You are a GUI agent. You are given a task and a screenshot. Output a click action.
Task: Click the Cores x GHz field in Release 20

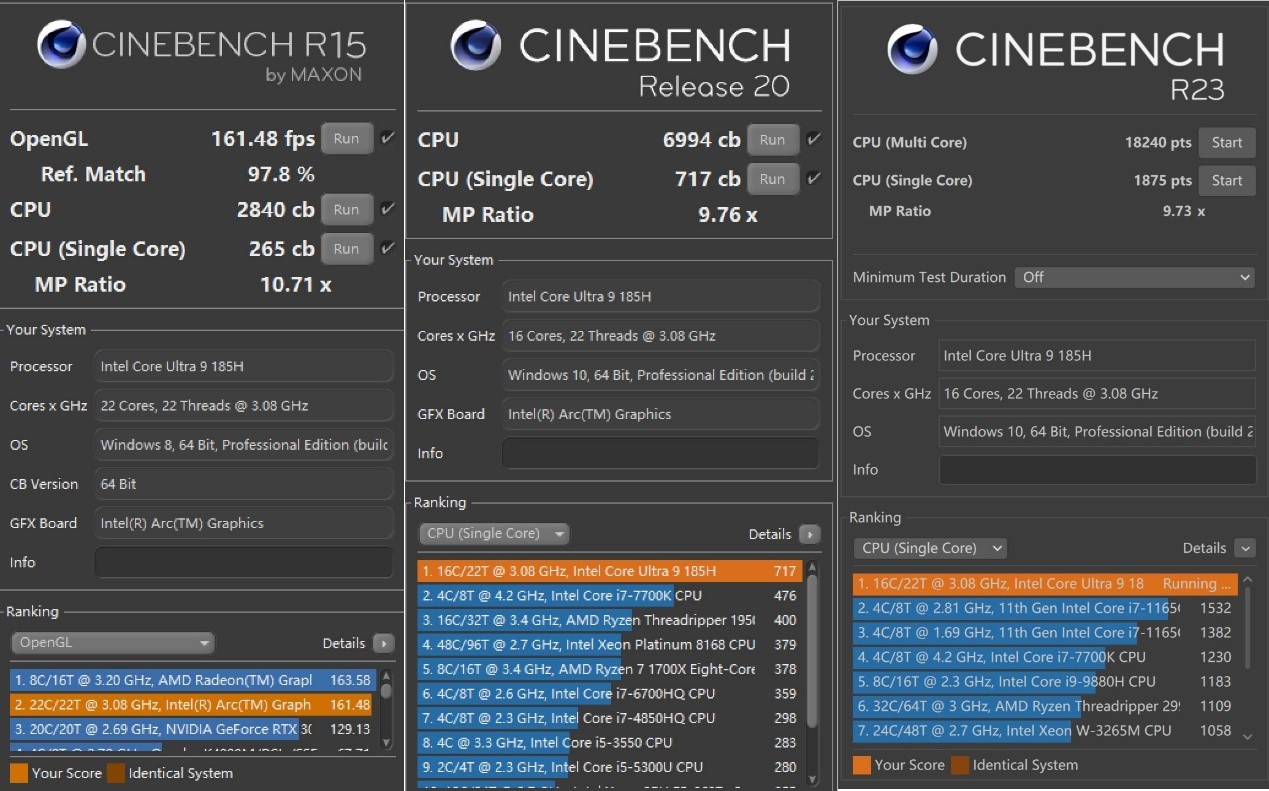tap(661, 336)
